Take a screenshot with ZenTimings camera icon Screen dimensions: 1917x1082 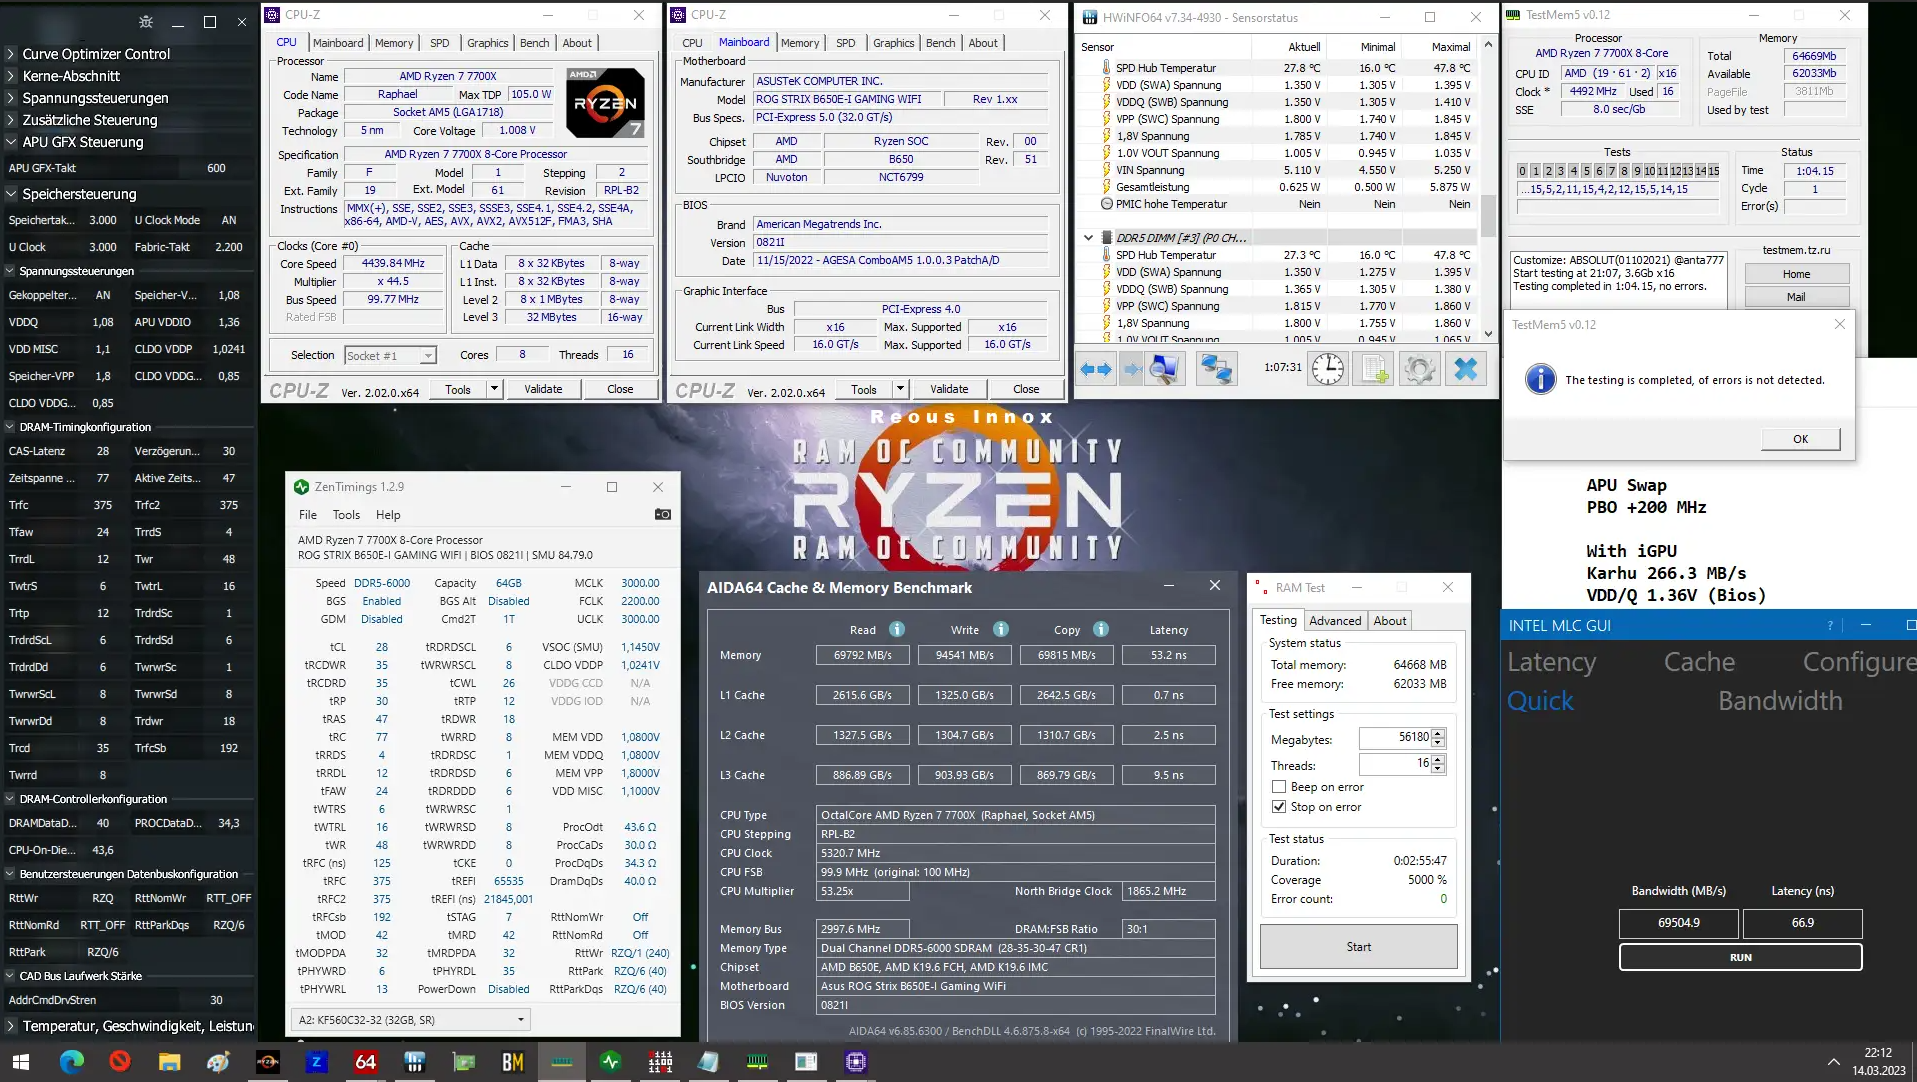click(x=663, y=514)
